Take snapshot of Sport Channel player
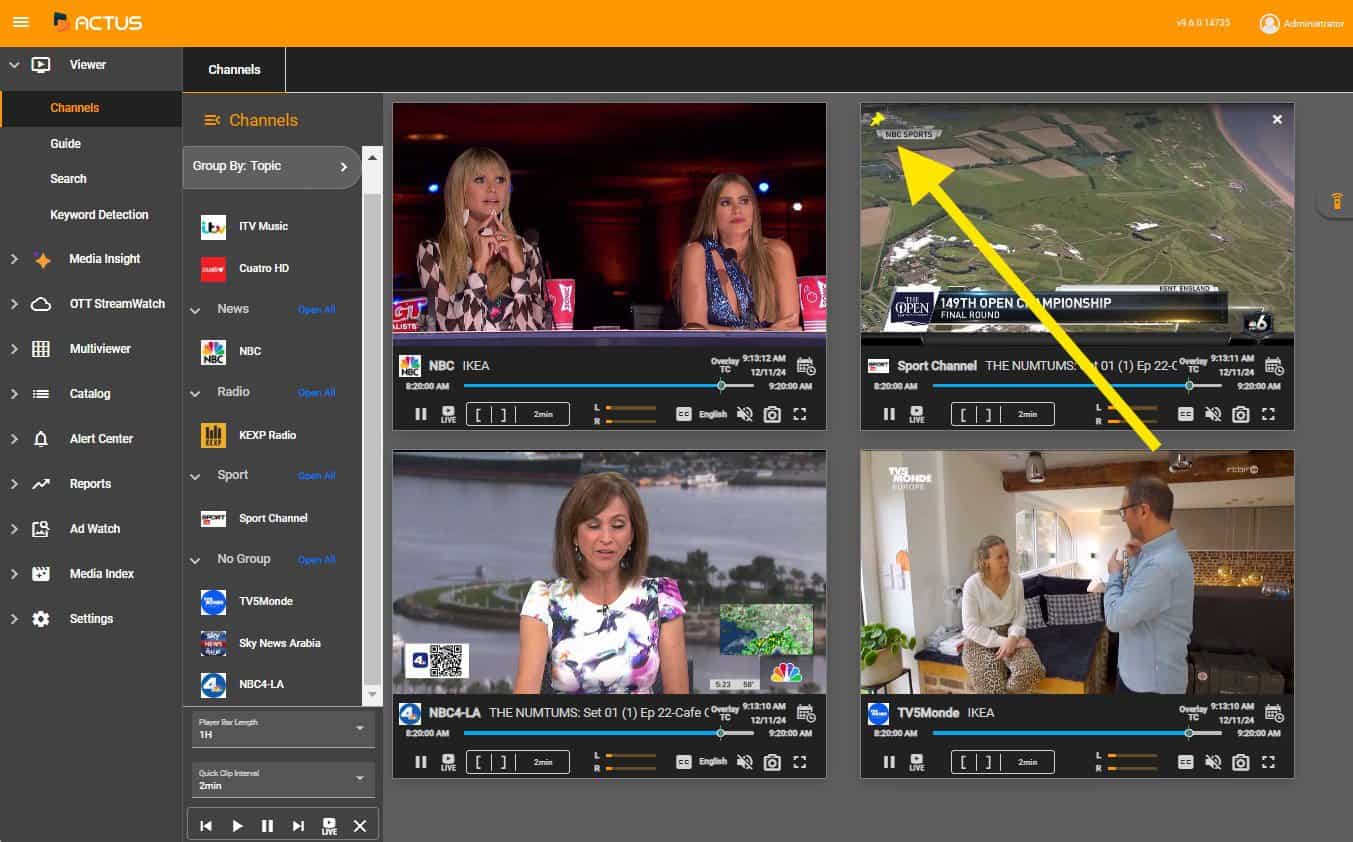1353x842 pixels. [x=1240, y=414]
